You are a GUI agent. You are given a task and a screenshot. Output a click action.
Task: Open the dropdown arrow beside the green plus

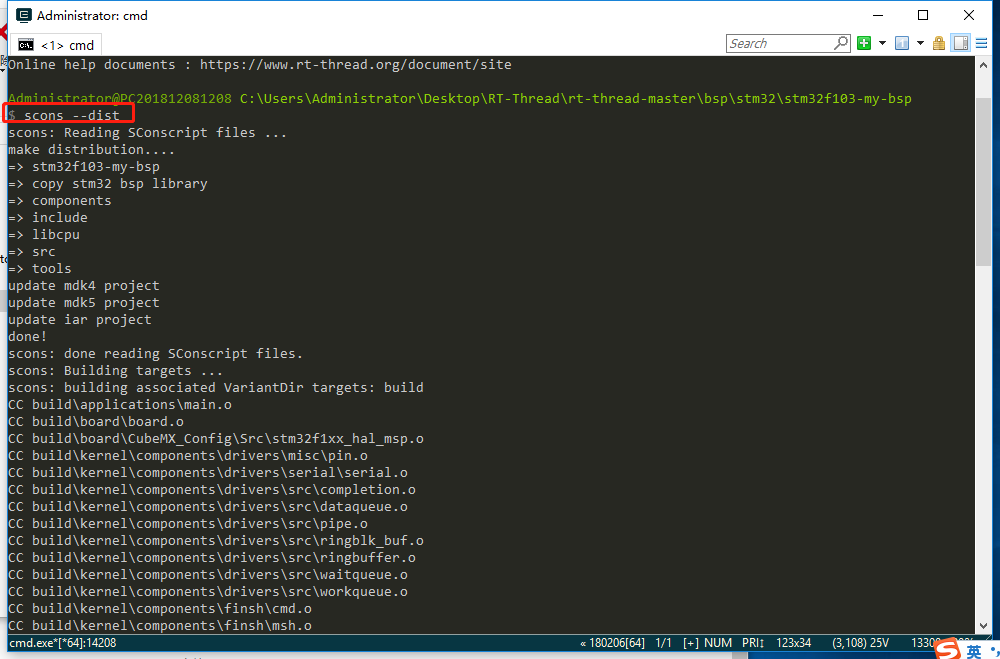882,43
